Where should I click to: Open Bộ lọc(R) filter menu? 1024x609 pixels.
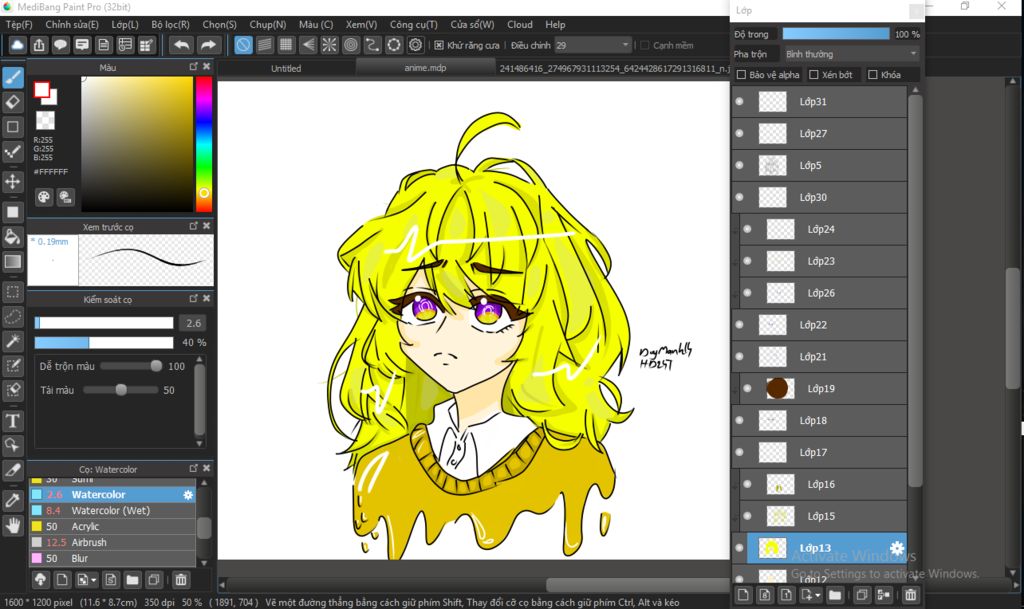tap(170, 24)
